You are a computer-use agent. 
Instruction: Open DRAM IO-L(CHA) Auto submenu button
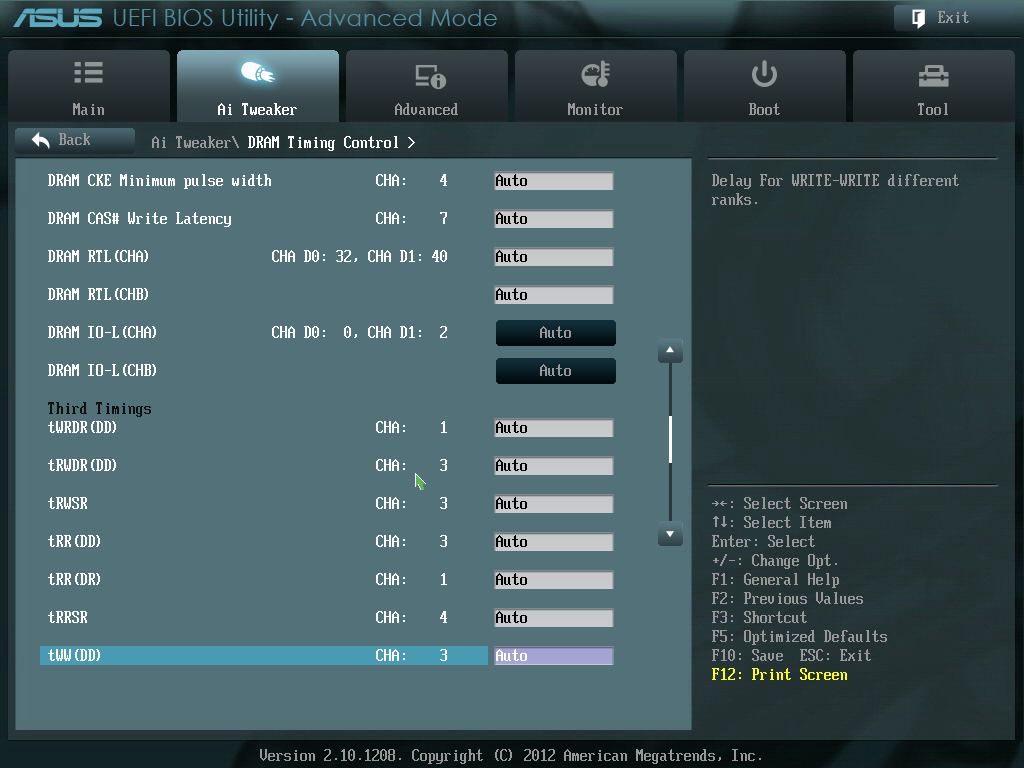[556, 333]
